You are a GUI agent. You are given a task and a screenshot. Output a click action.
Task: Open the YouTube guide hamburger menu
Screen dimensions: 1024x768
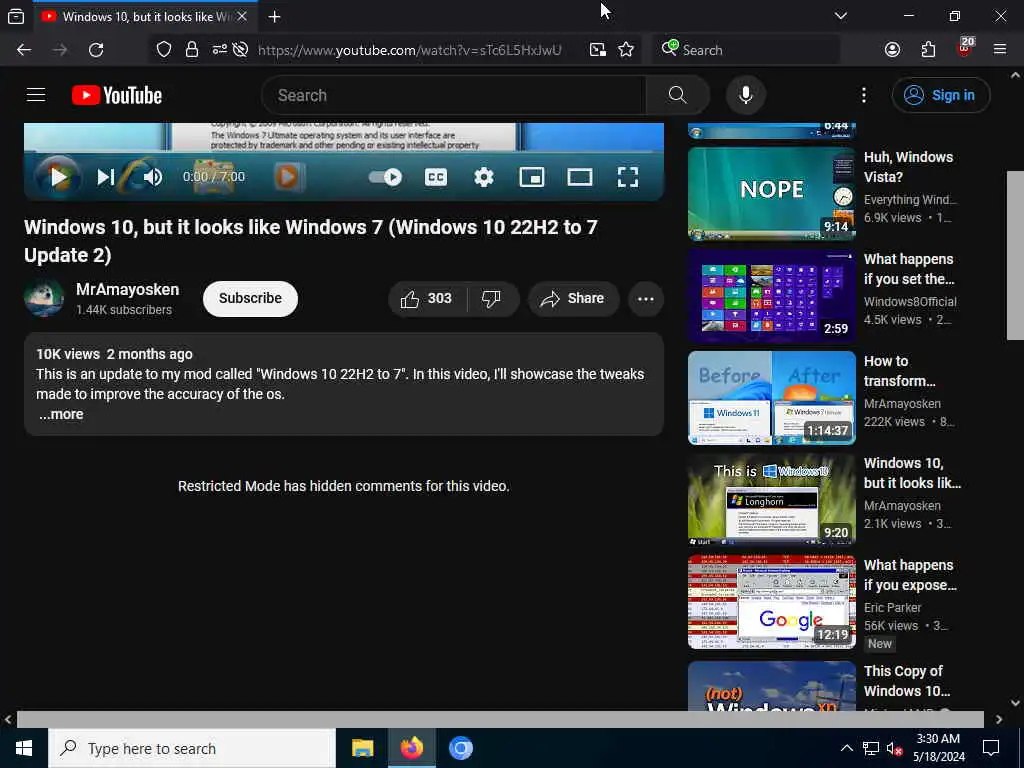tap(36, 95)
